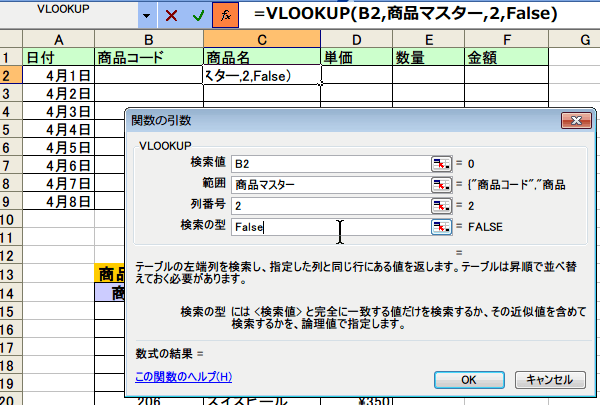Open the Name Box dropdown arrow

[x=146, y=15]
